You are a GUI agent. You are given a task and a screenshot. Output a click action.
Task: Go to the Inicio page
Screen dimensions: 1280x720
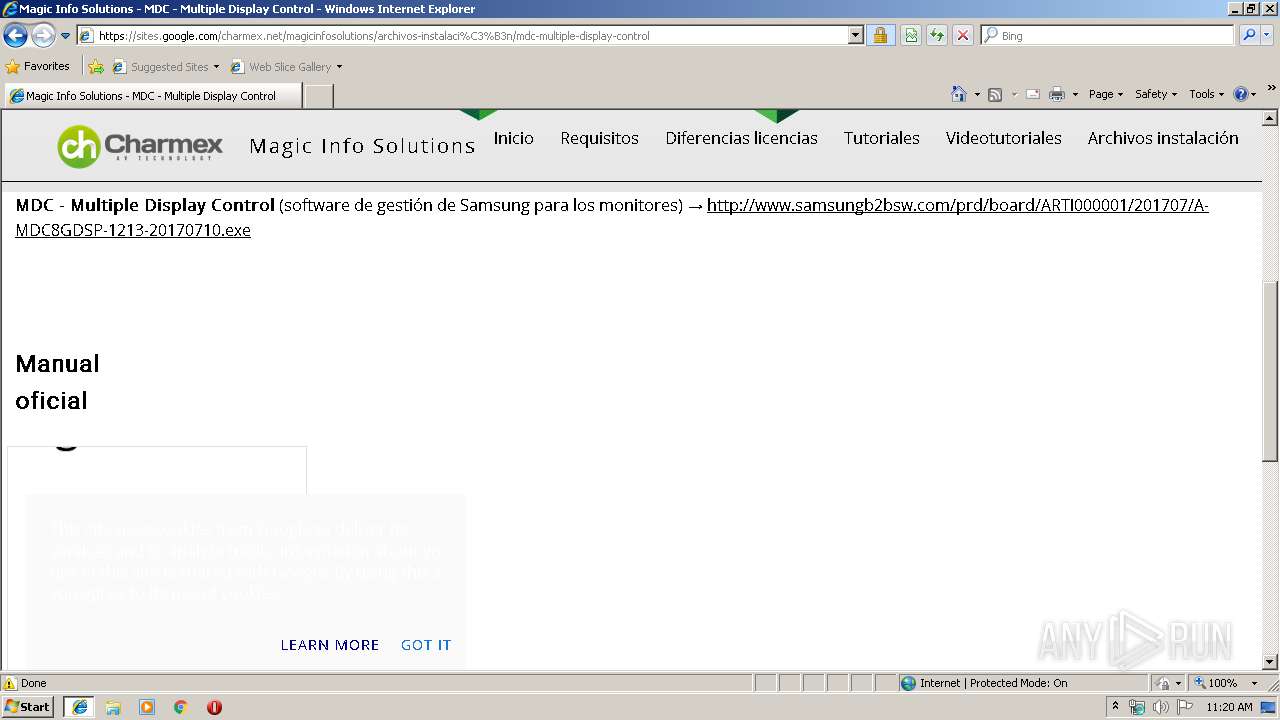click(x=514, y=138)
